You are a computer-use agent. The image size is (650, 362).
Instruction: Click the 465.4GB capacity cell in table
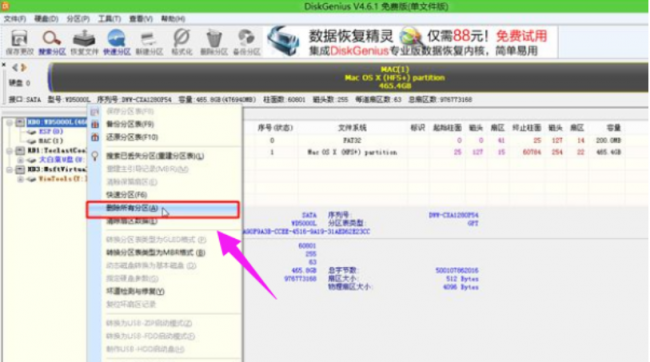[x=609, y=152]
